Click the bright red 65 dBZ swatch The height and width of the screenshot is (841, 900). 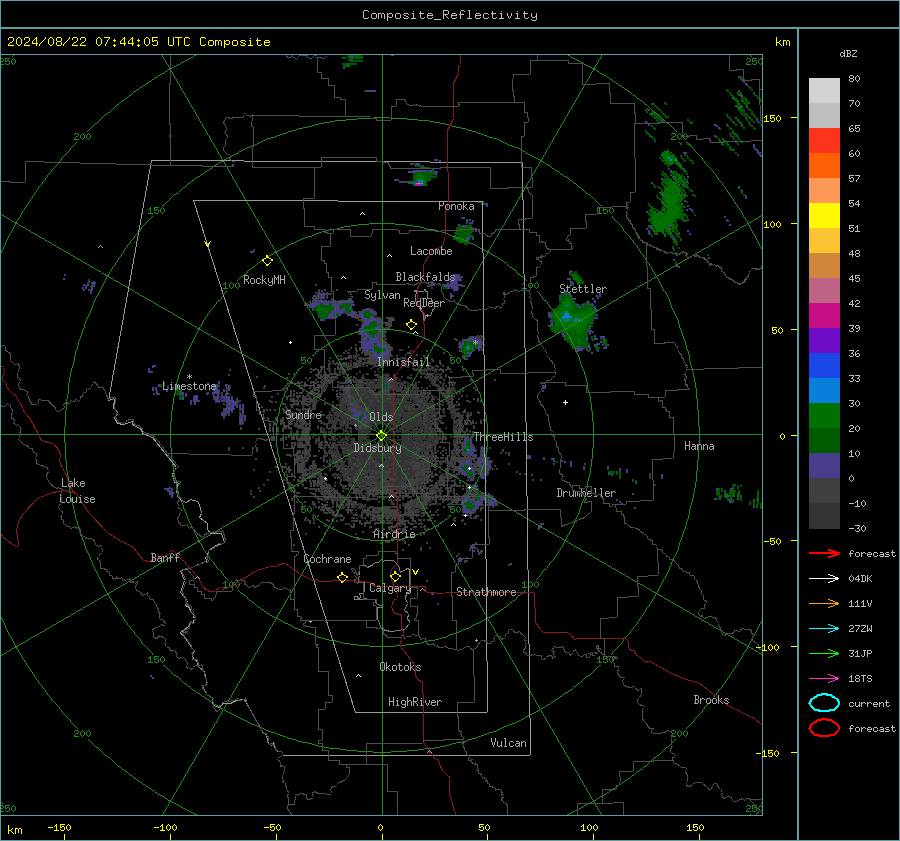point(824,141)
